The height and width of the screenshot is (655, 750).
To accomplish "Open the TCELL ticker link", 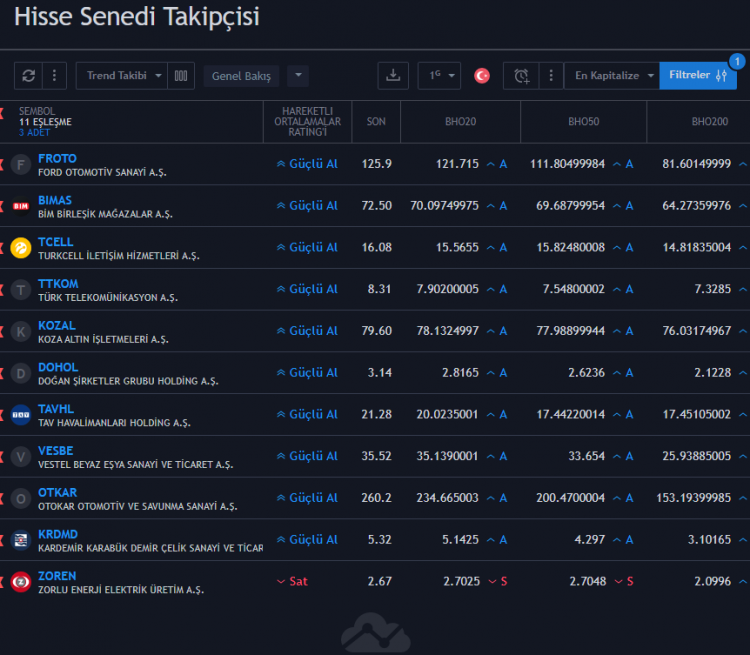I will coord(55,242).
